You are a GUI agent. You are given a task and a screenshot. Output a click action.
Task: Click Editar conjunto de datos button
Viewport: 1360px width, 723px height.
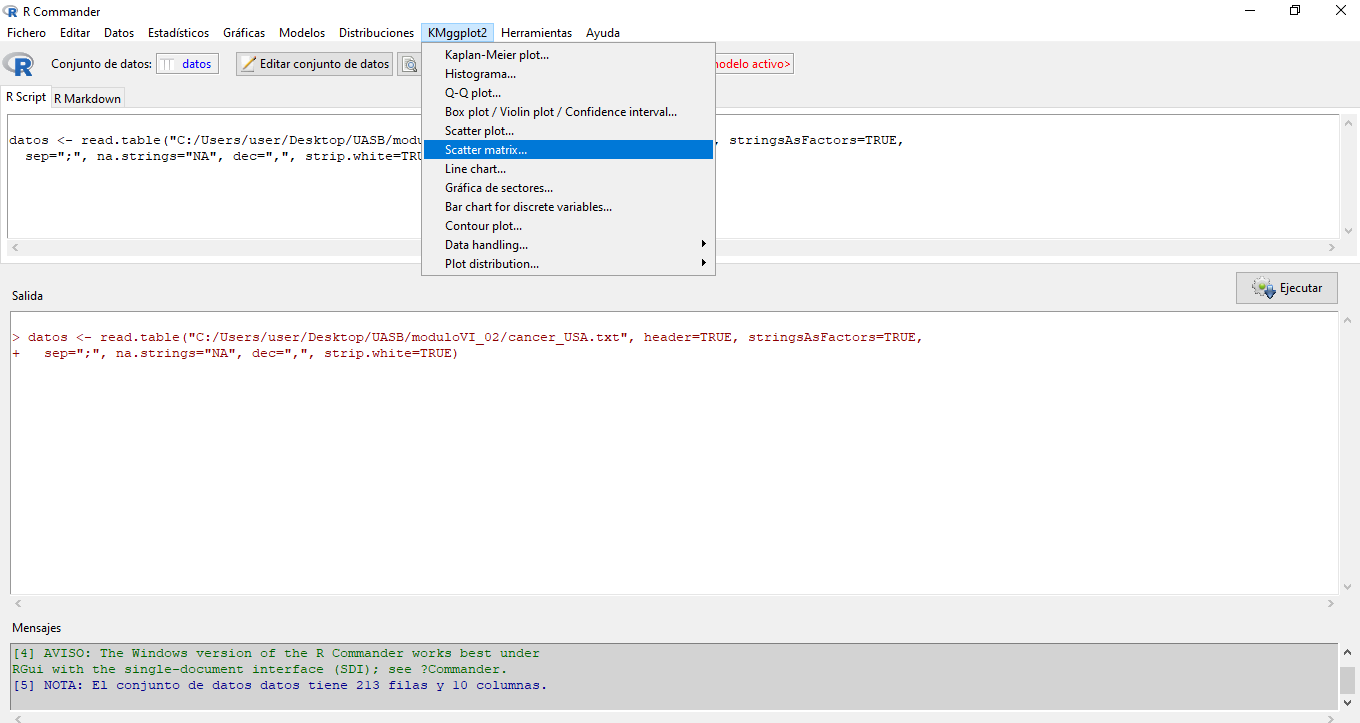(x=314, y=64)
